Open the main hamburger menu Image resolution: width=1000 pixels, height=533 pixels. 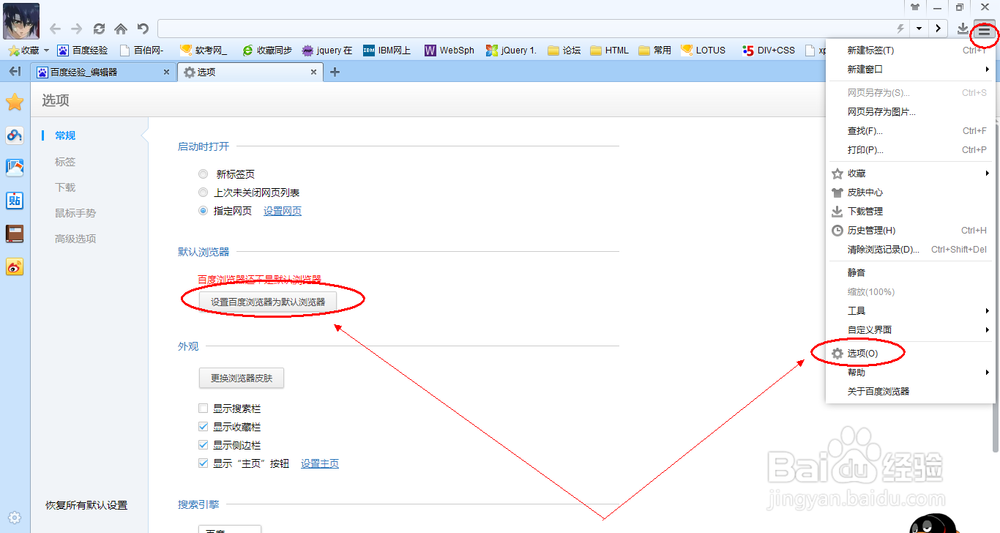(985, 31)
